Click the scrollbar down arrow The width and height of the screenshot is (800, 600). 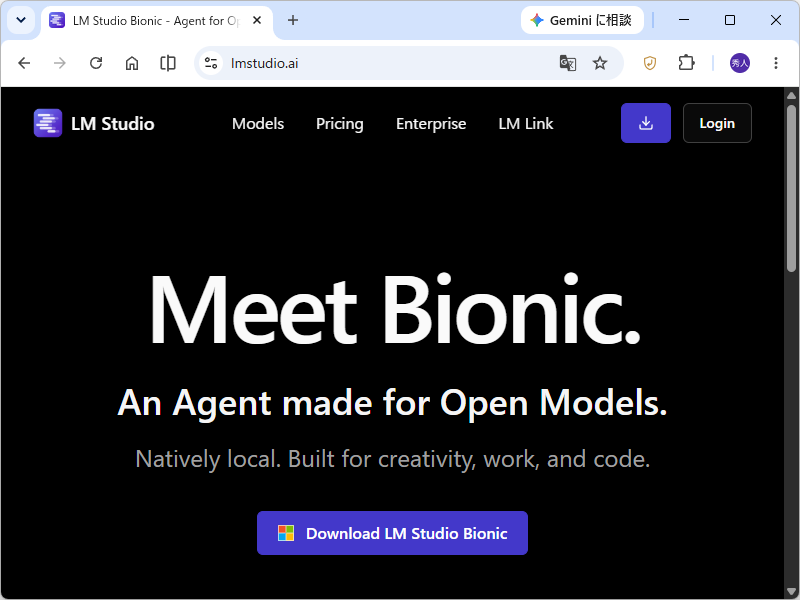pos(791,592)
